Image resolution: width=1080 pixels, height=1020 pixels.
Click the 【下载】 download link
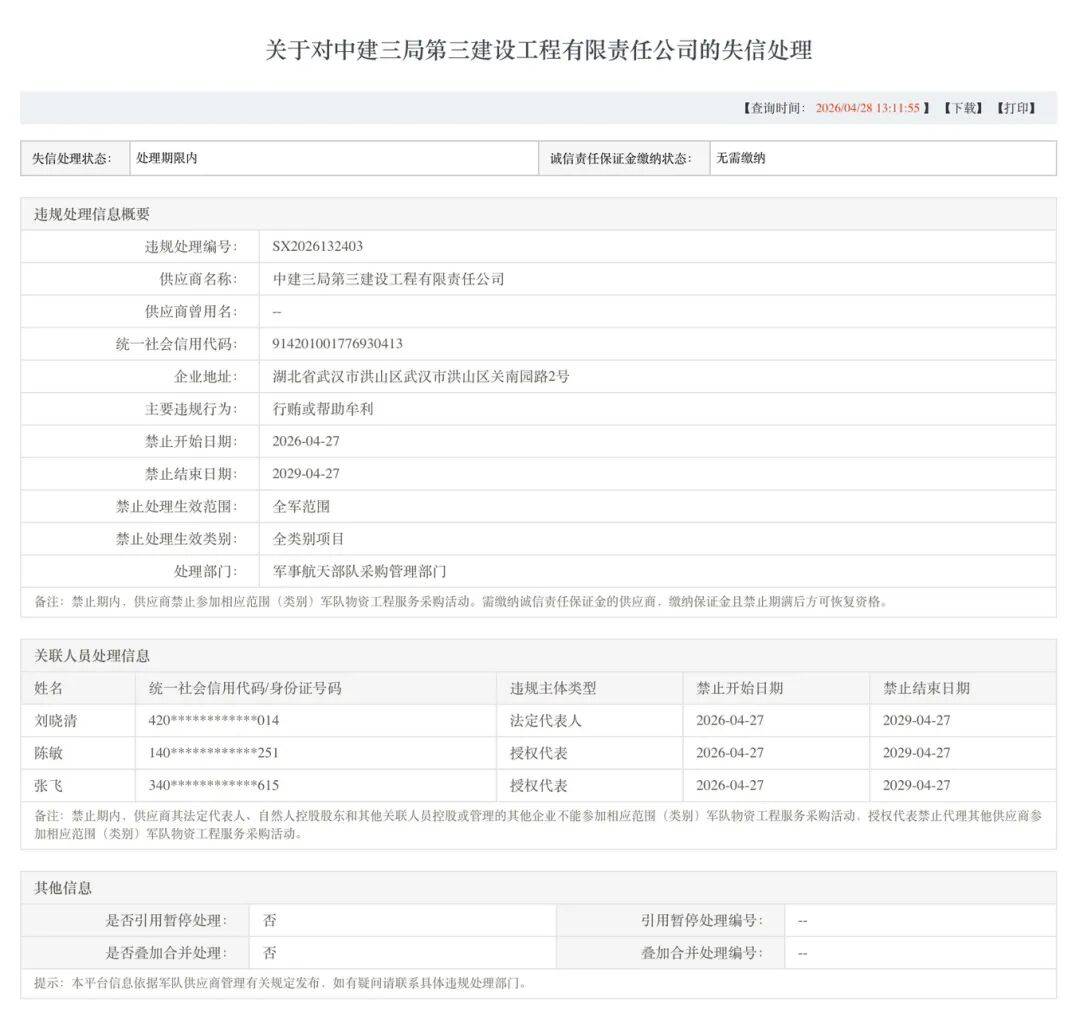click(x=963, y=108)
